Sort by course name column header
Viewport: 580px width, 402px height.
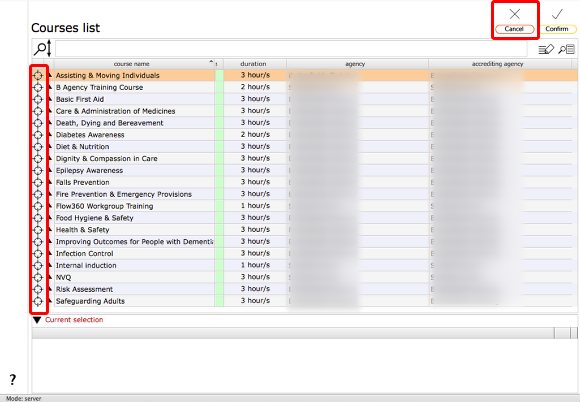tap(131, 64)
